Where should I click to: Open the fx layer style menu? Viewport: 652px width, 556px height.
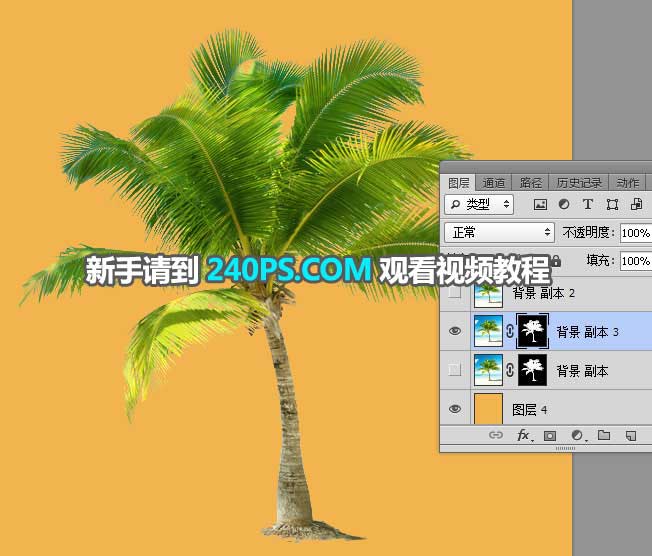tap(524, 435)
